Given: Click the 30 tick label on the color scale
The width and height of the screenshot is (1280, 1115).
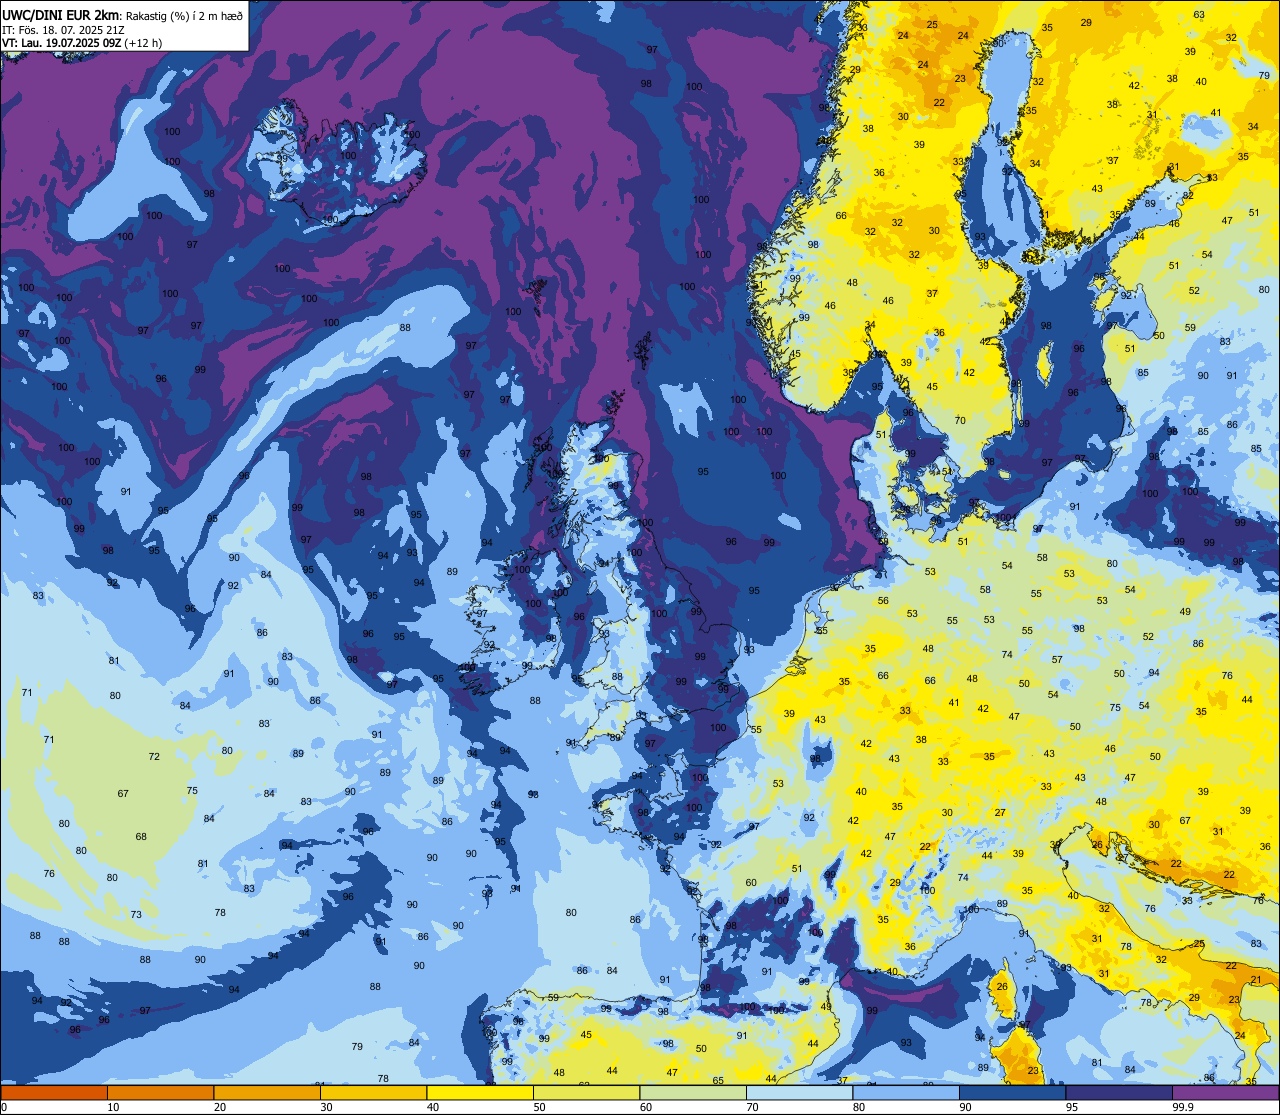Looking at the screenshot, I should [326, 1107].
